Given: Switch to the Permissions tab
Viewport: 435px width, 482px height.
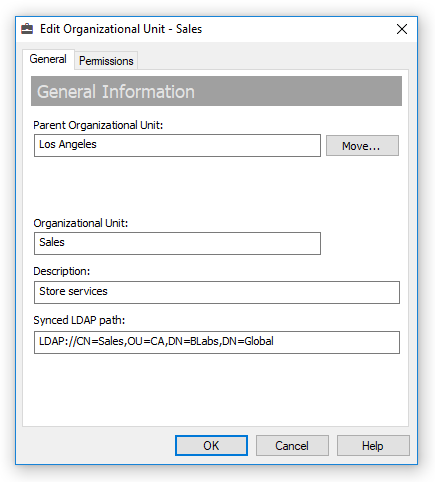Looking at the screenshot, I should [106, 61].
